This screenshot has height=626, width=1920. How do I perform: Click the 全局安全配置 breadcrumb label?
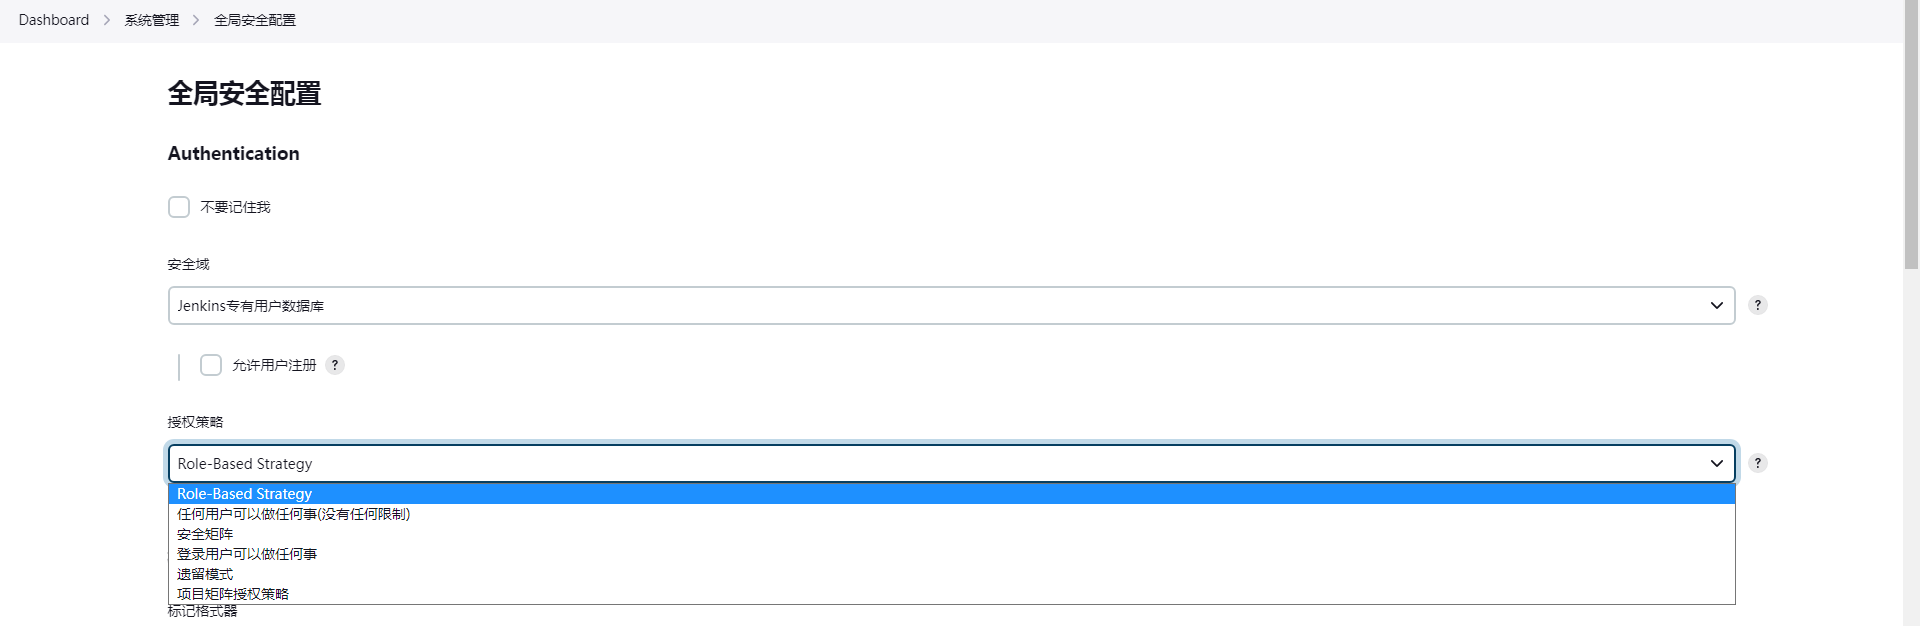[255, 19]
